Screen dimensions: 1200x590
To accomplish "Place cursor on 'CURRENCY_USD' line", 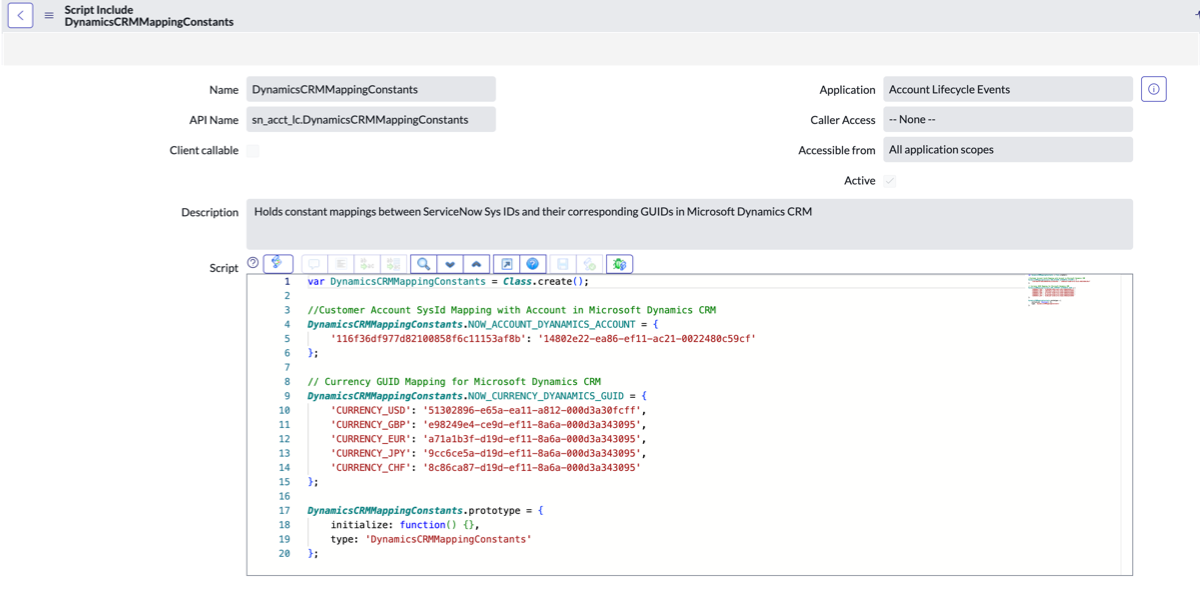I will coord(489,410).
